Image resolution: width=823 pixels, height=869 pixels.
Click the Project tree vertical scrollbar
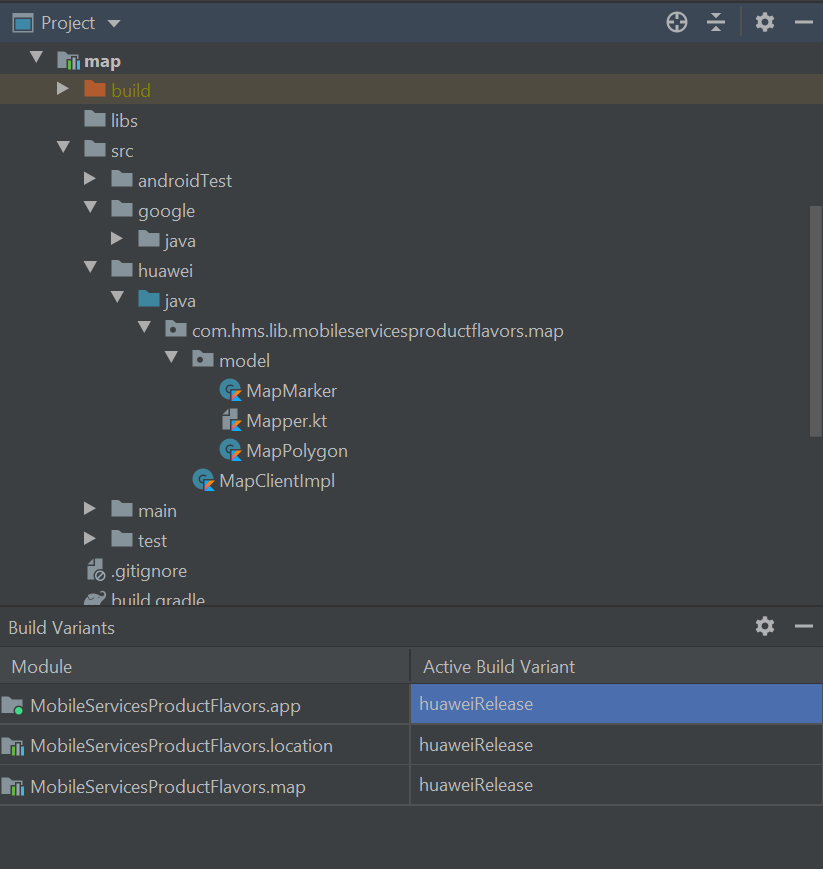816,321
